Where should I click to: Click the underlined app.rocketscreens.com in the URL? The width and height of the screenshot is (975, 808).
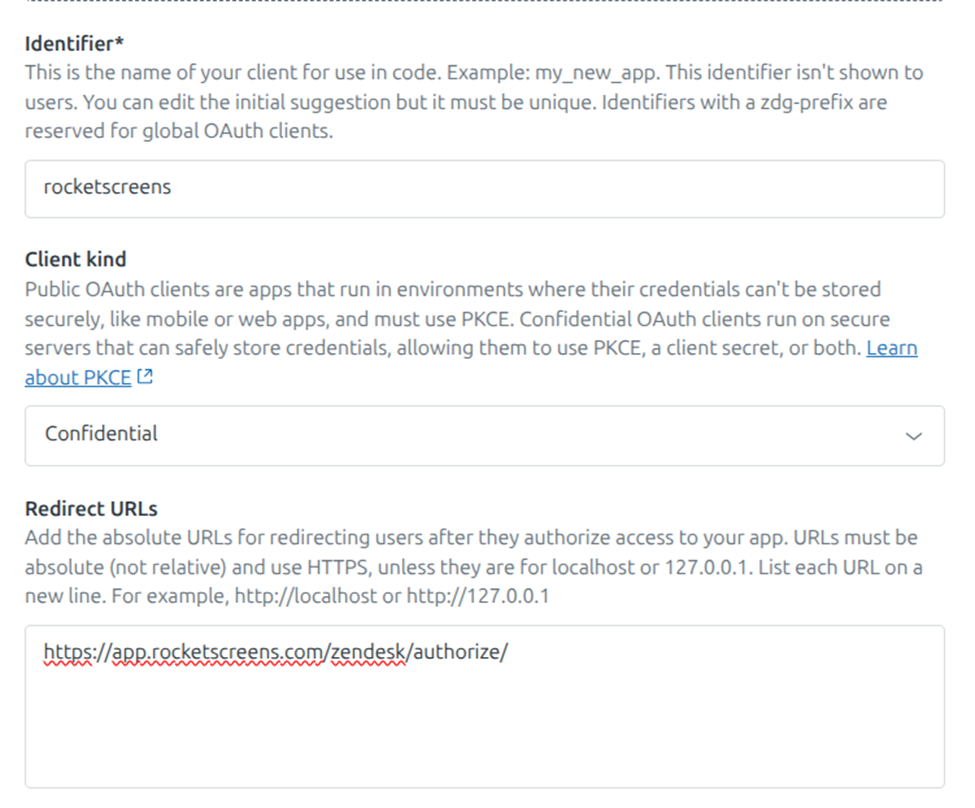click(218, 653)
